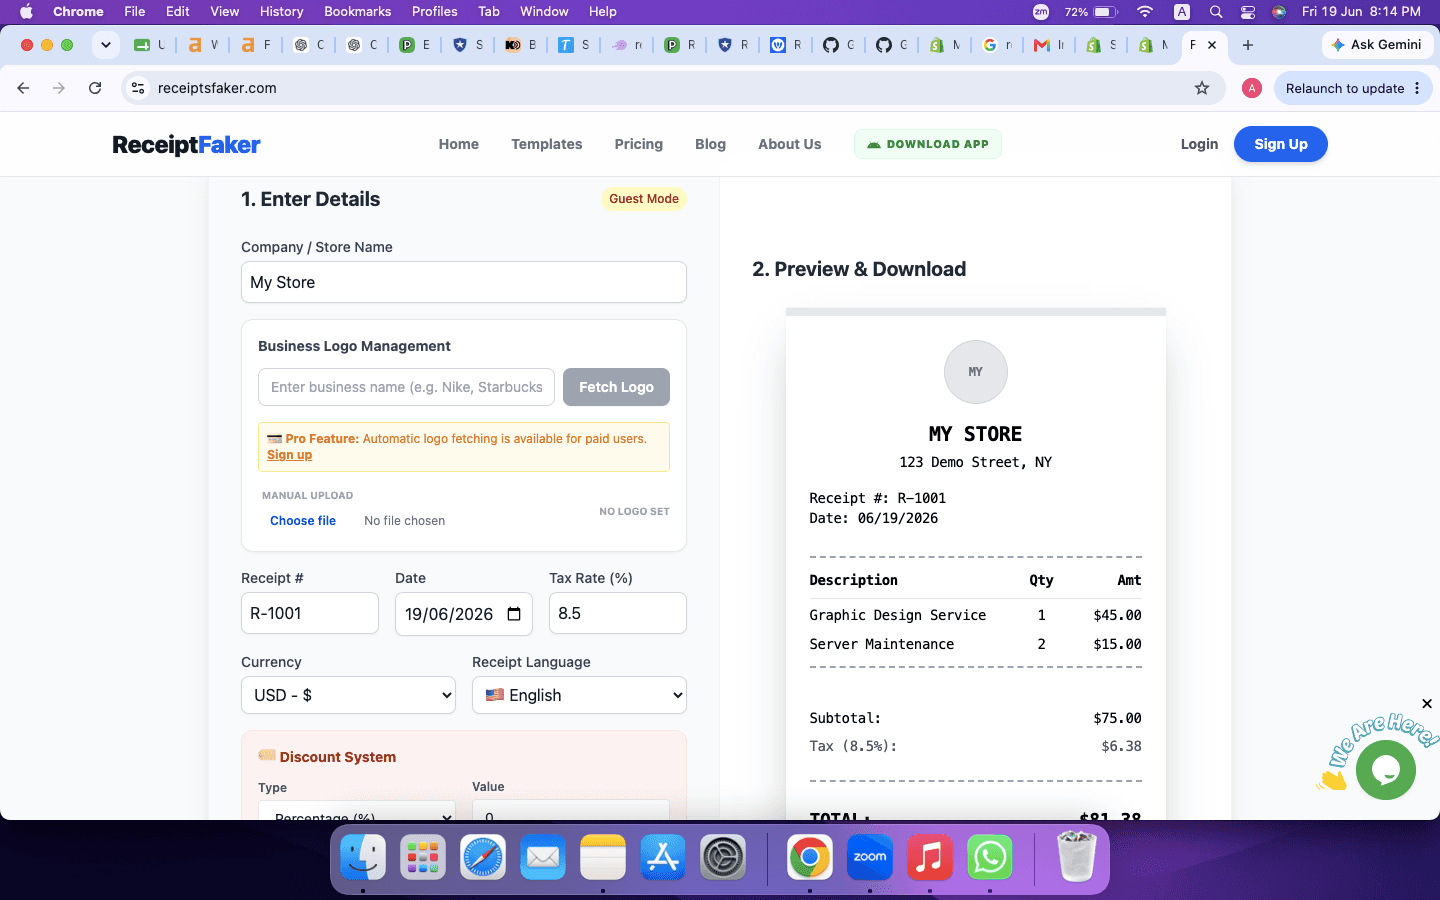Open the green chat support bubble

[x=1386, y=769]
